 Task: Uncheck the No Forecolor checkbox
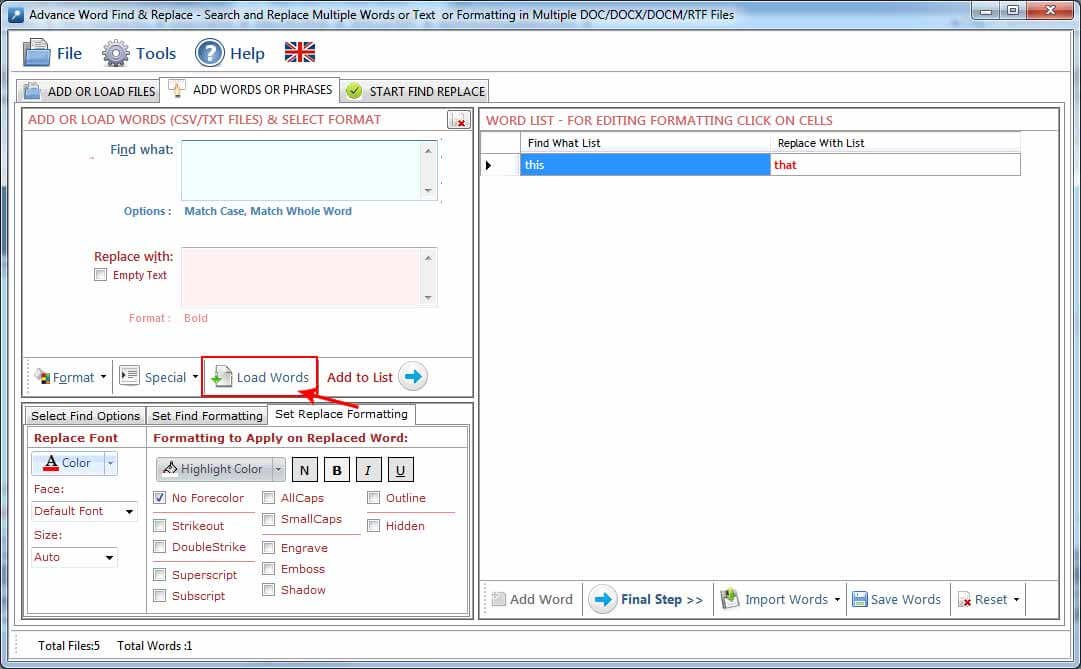point(160,498)
